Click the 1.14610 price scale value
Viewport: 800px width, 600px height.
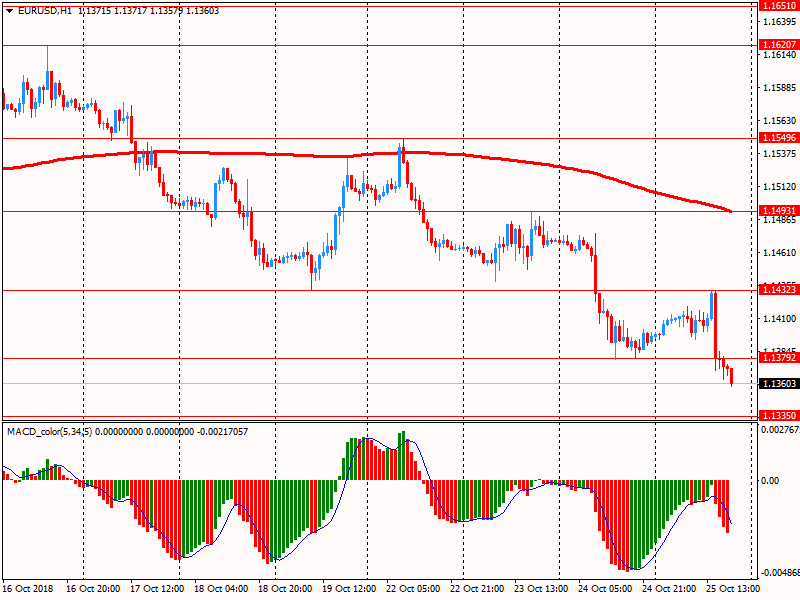(x=779, y=253)
